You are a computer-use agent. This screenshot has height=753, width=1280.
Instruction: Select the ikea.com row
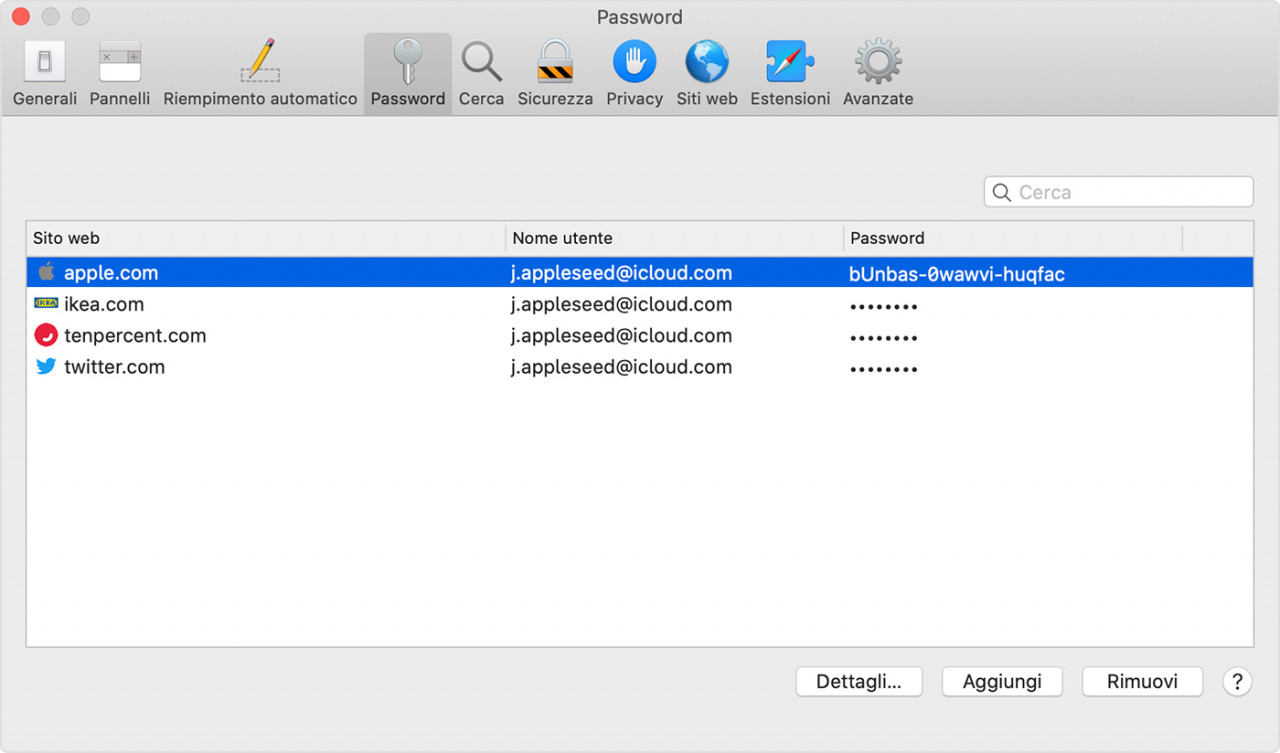pyautogui.click(x=640, y=304)
